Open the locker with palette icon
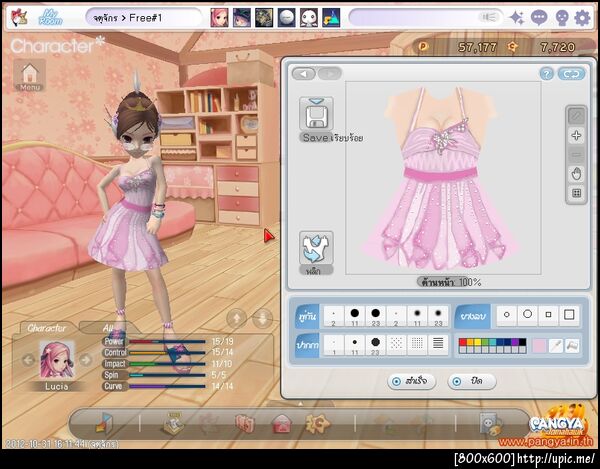600x469 pixels. (x=491, y=424)
